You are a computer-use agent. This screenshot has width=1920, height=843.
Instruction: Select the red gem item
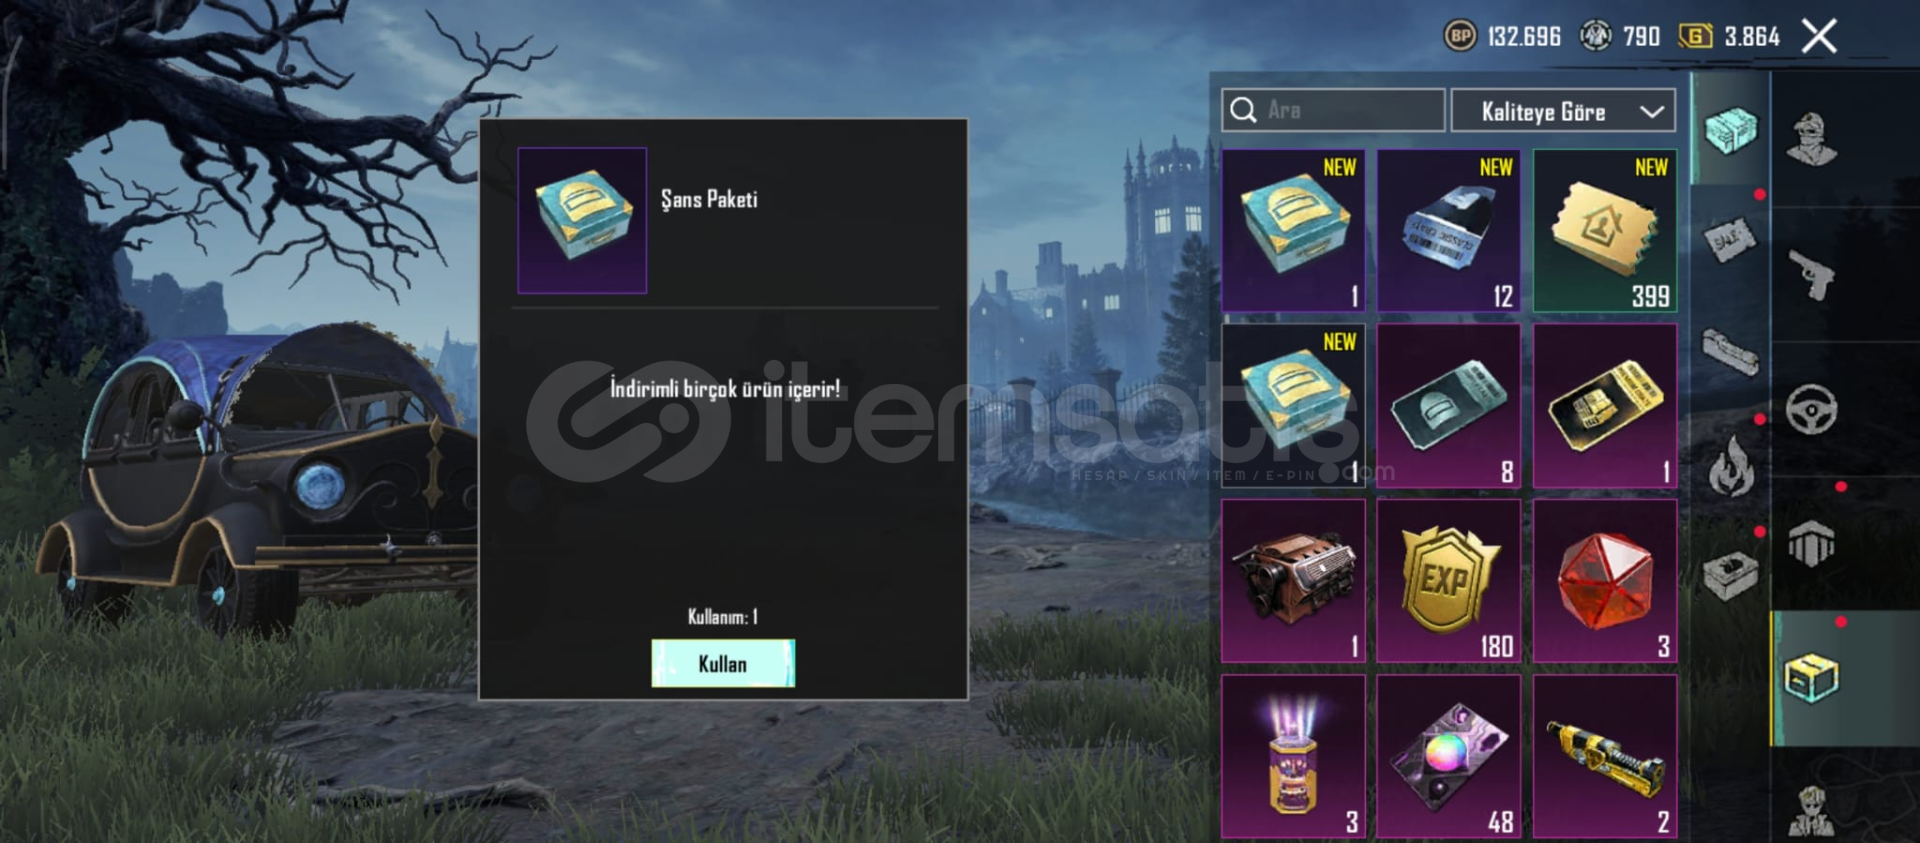1605,581
